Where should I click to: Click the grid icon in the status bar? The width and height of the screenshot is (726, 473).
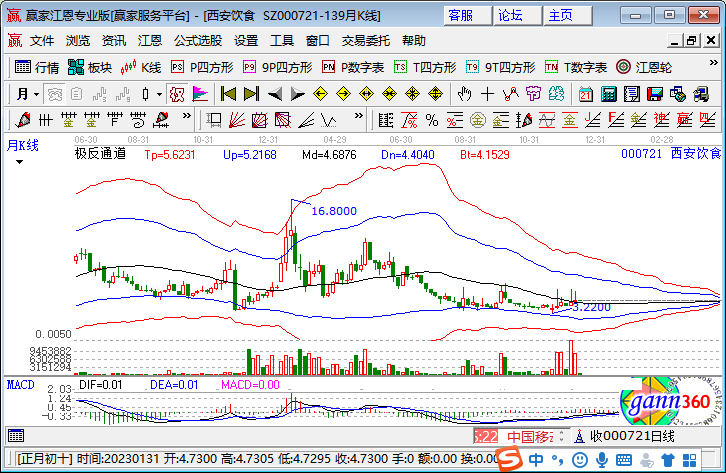(x=16, y=436)
